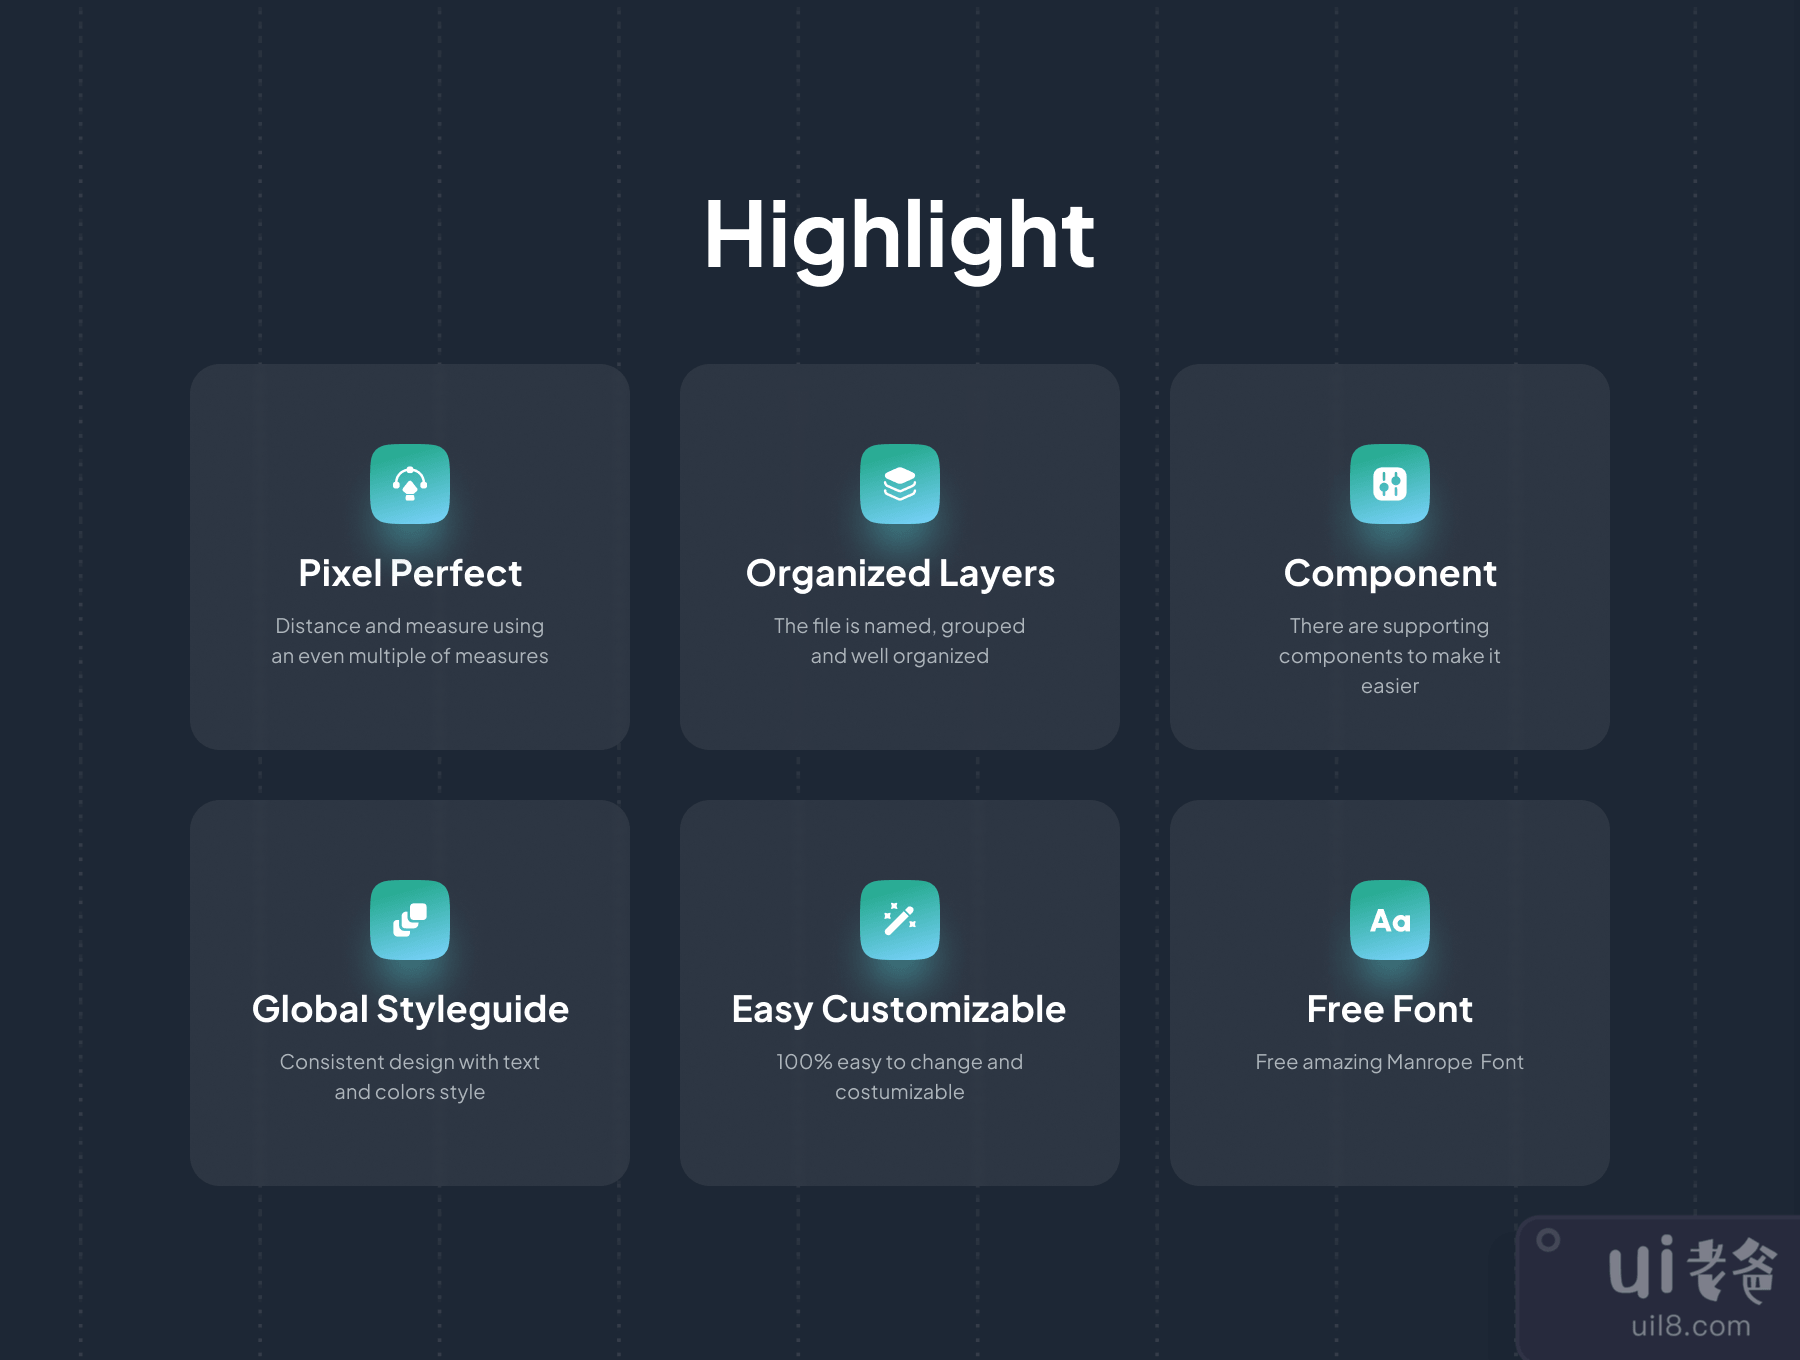This screenshot has width=1800, height=1360.
Task: Click the small circle in watermark badge
Action: coord(1548,1240)
